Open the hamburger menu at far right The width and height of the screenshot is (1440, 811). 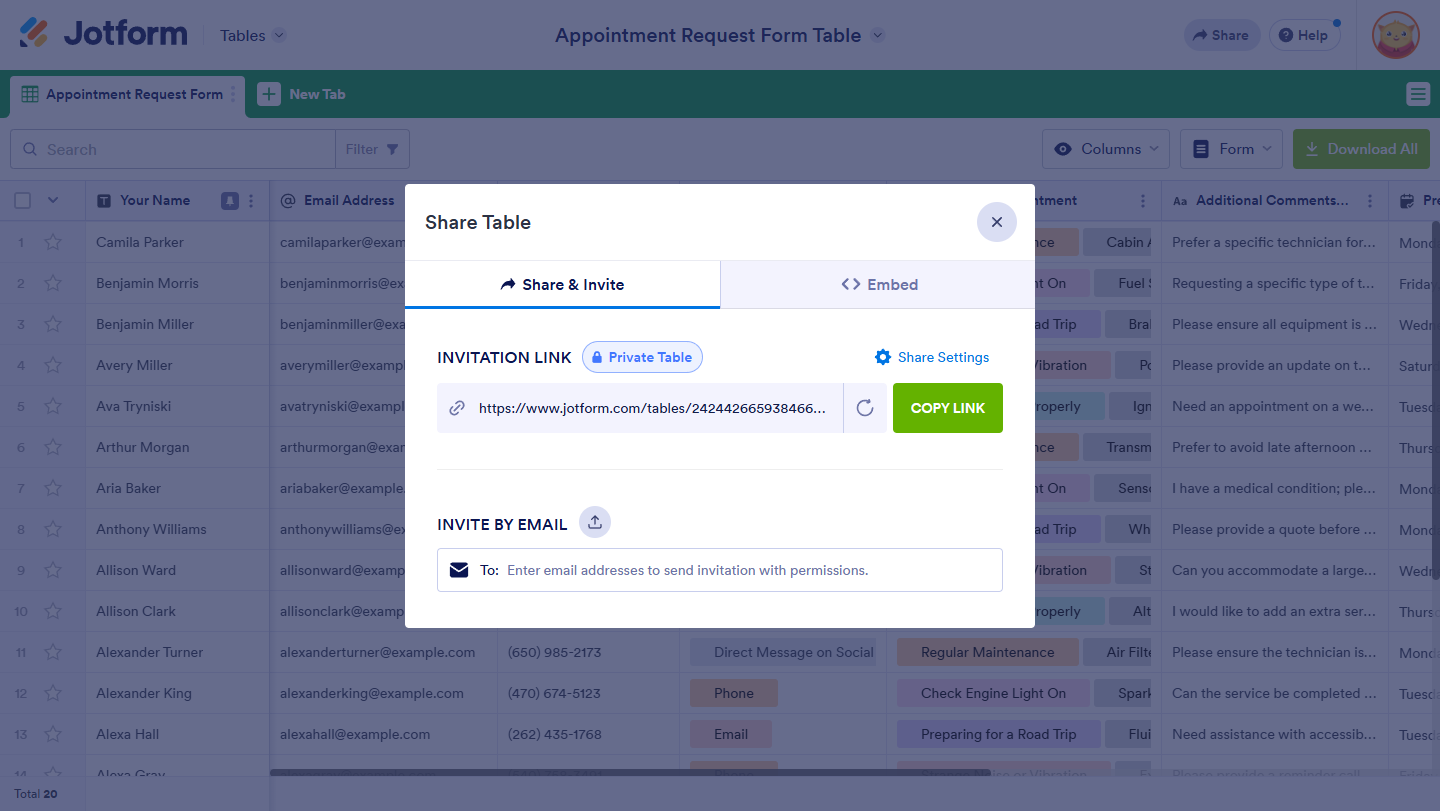coord(1417,94)
